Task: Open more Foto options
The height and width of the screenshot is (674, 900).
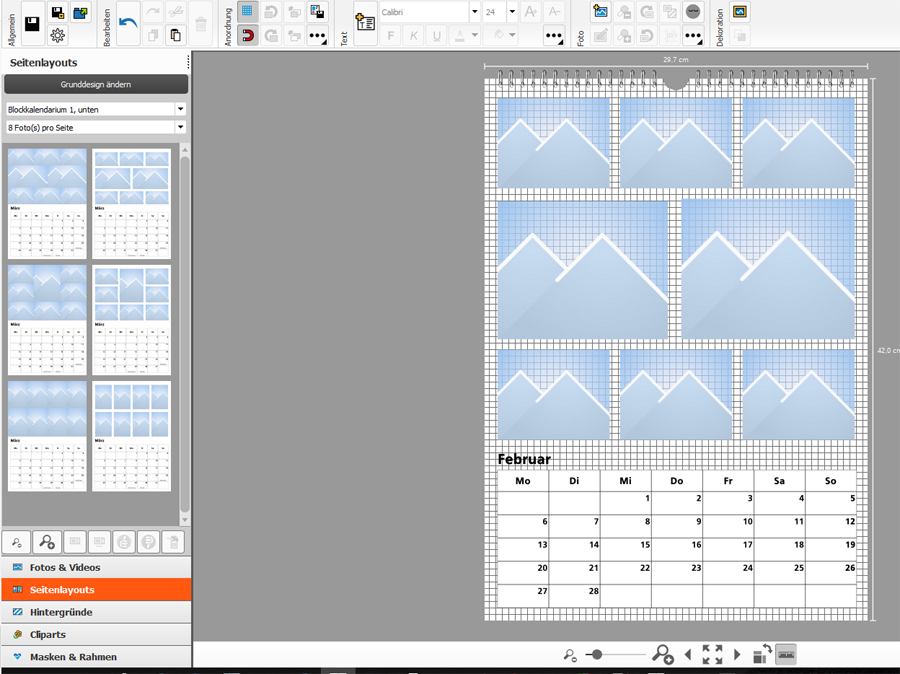Action: (x=693, y=35)
